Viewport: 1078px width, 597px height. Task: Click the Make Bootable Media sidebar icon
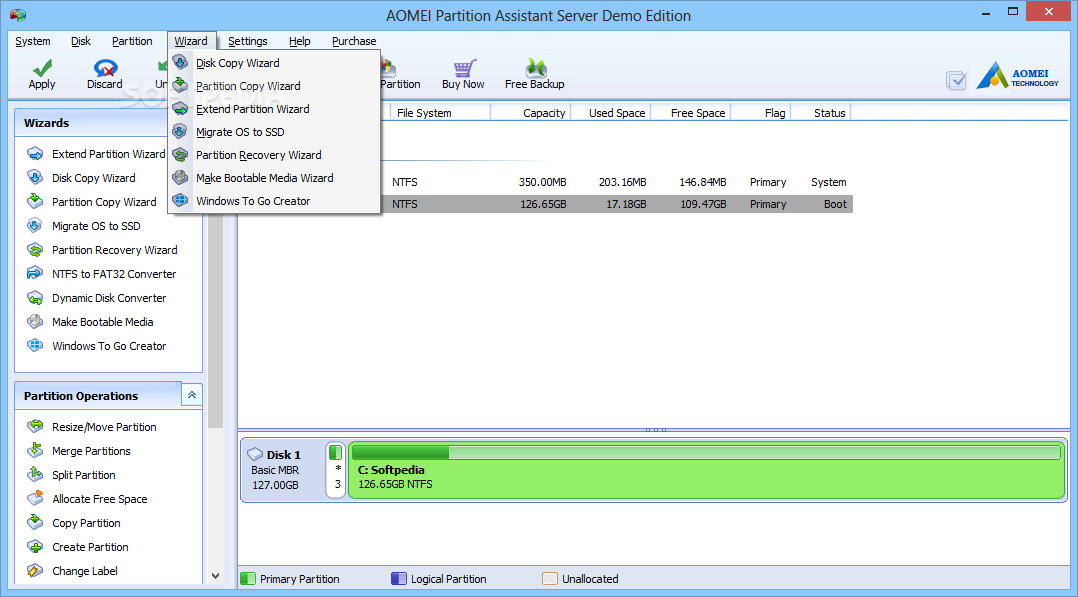tap(35, 322)
